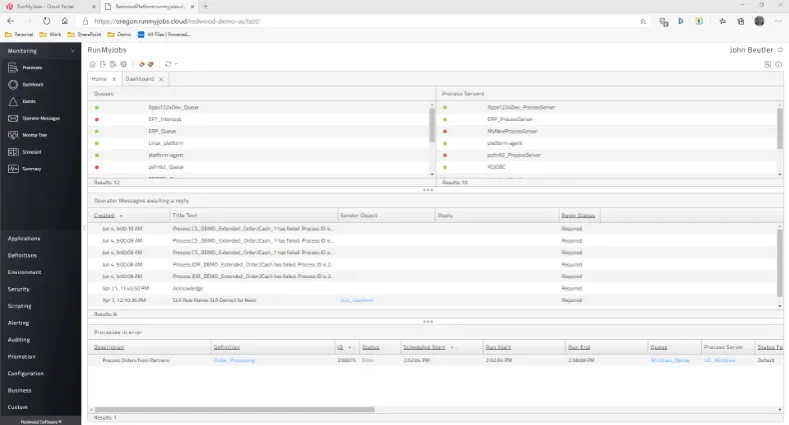The width and height of the screenshot is (789, 425).
Task: Select the platform-agent row in Process Servers
Action: pos(607,143)
